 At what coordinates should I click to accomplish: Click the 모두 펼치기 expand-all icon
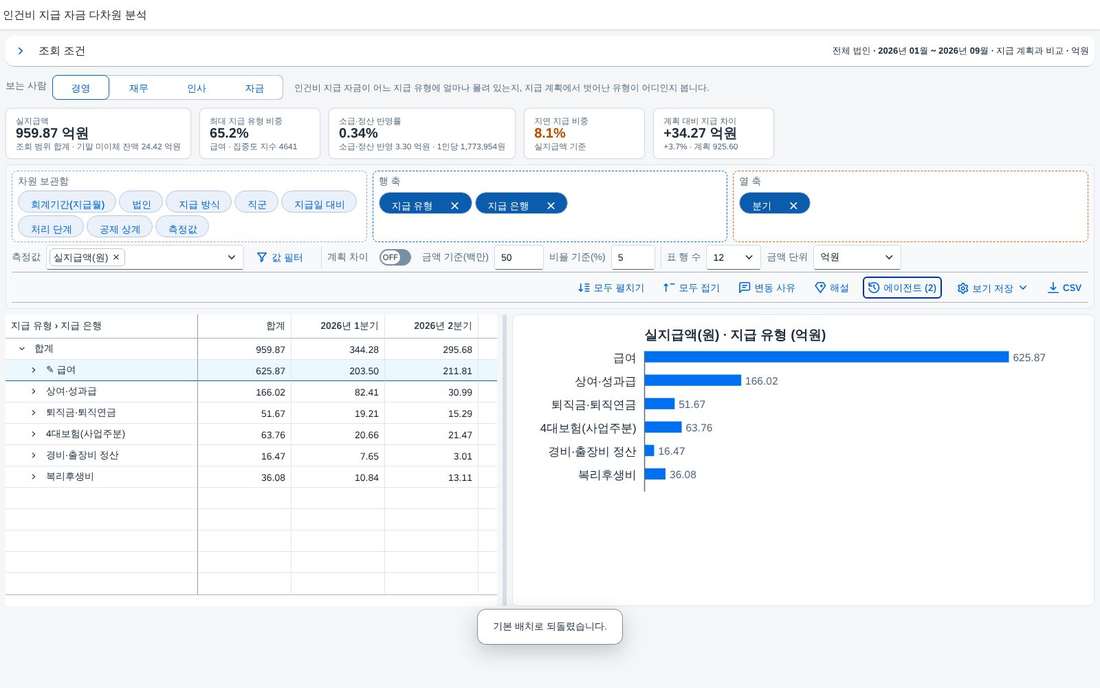point(583,288)
